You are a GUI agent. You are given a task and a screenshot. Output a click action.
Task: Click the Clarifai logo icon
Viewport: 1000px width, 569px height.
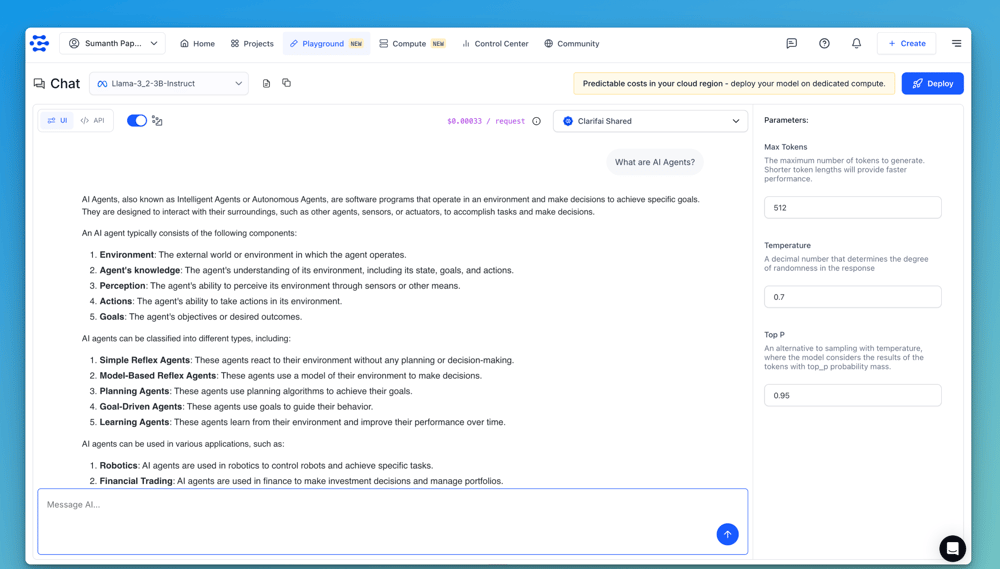tap(39, 43)
